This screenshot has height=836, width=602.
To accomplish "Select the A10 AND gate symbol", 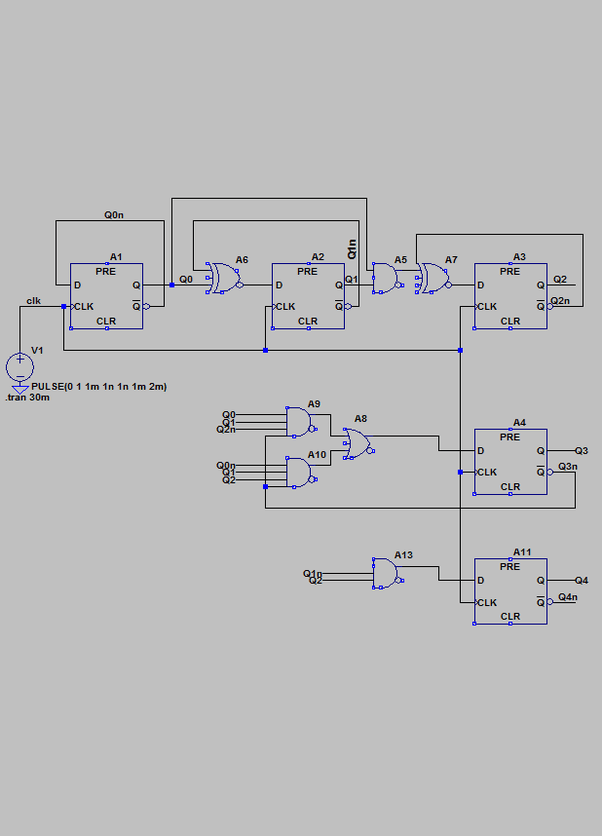I will tap(301, 472).
